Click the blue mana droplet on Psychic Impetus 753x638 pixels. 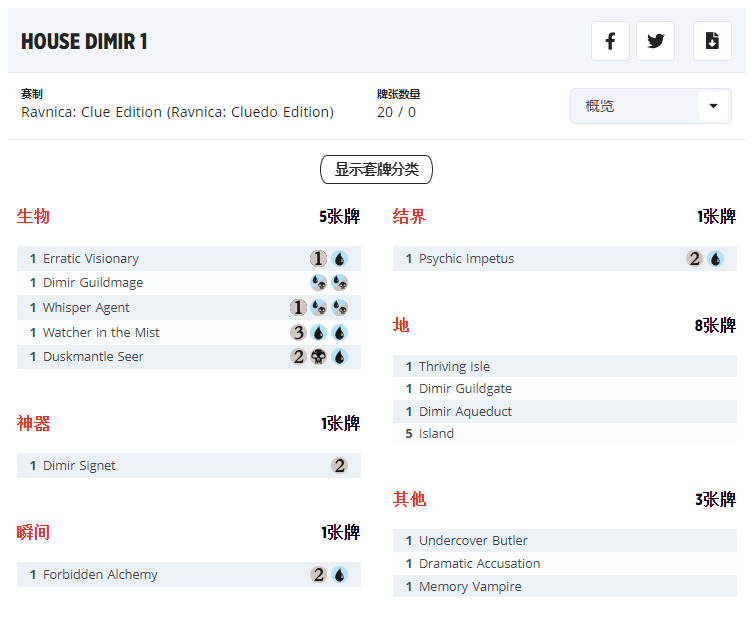pyautogui.click(x=715, y=259)
